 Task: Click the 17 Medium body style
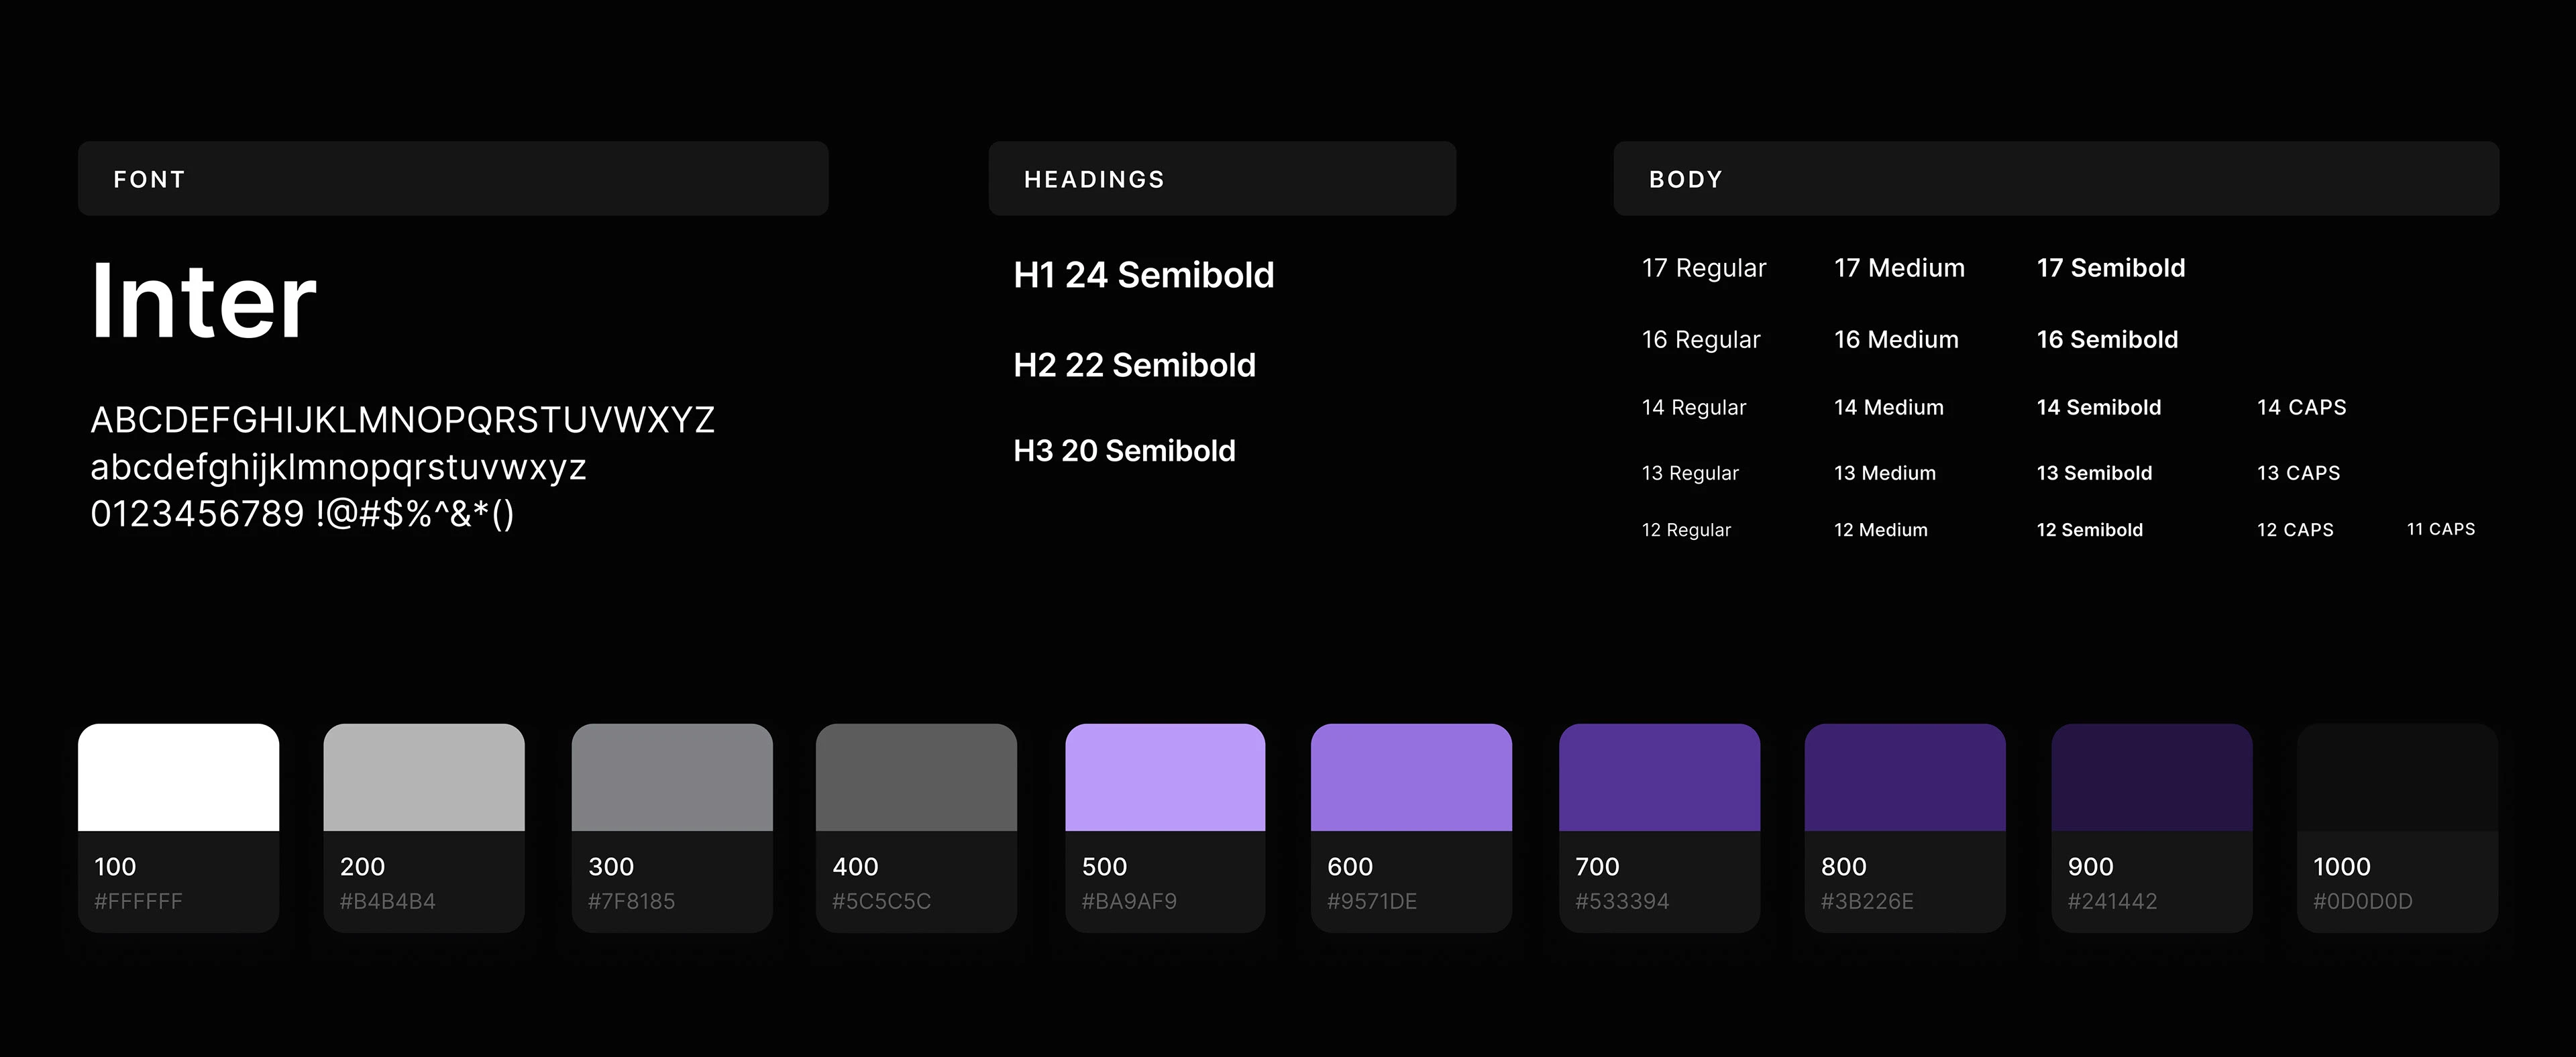pos(1899,268)
